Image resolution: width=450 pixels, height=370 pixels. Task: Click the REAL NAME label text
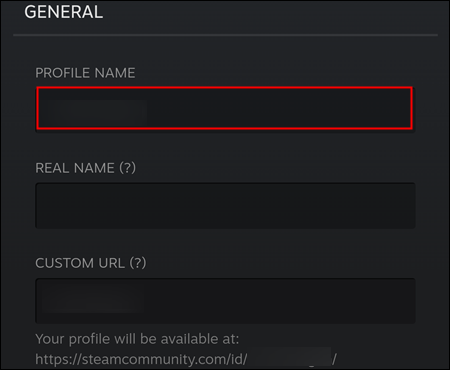pos(75,168)
